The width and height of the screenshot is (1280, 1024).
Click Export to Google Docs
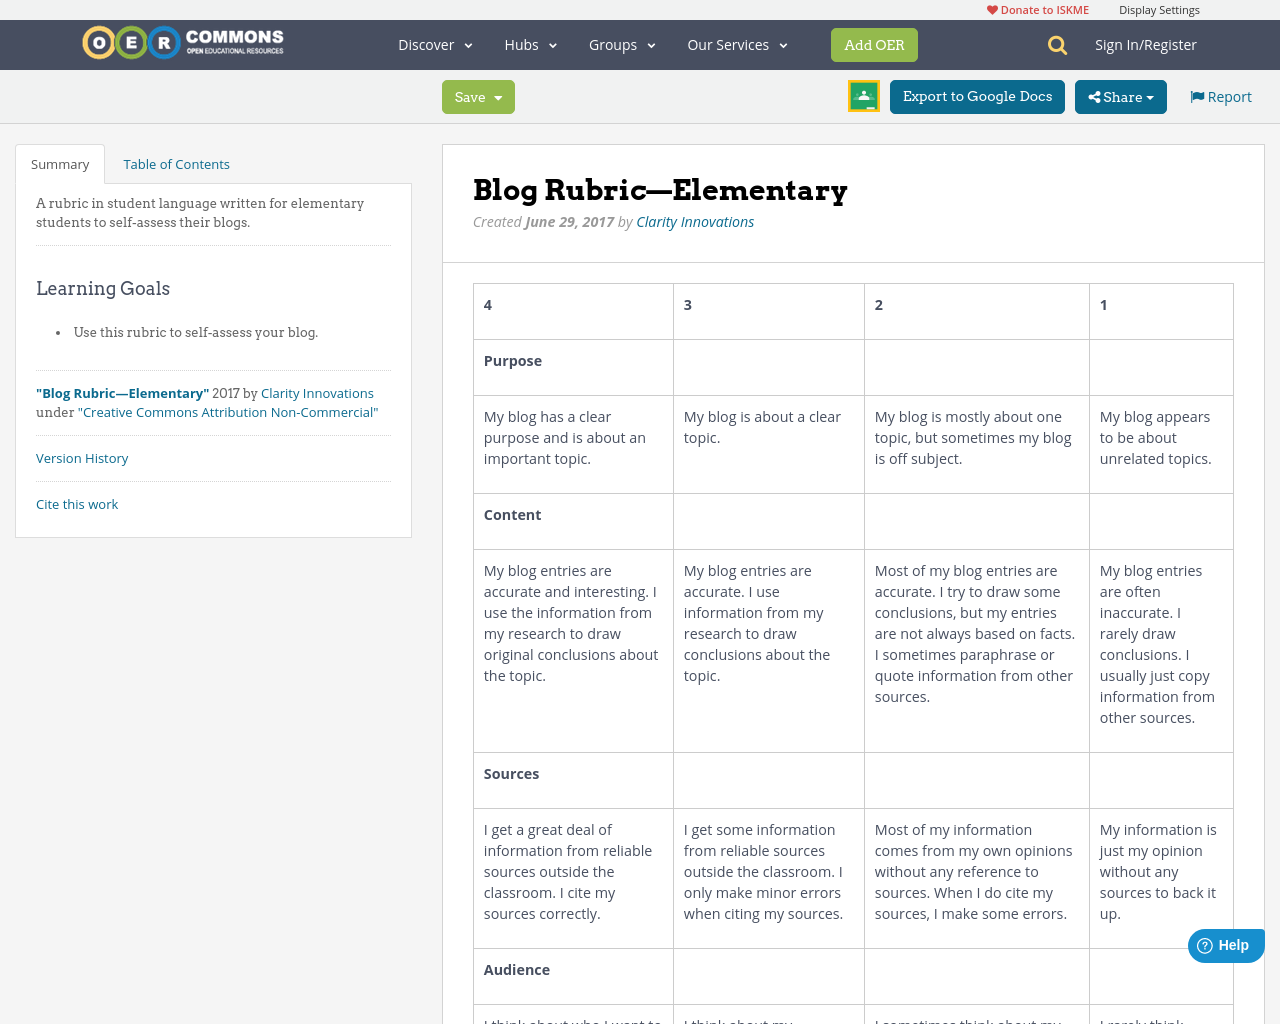(977, 96)
